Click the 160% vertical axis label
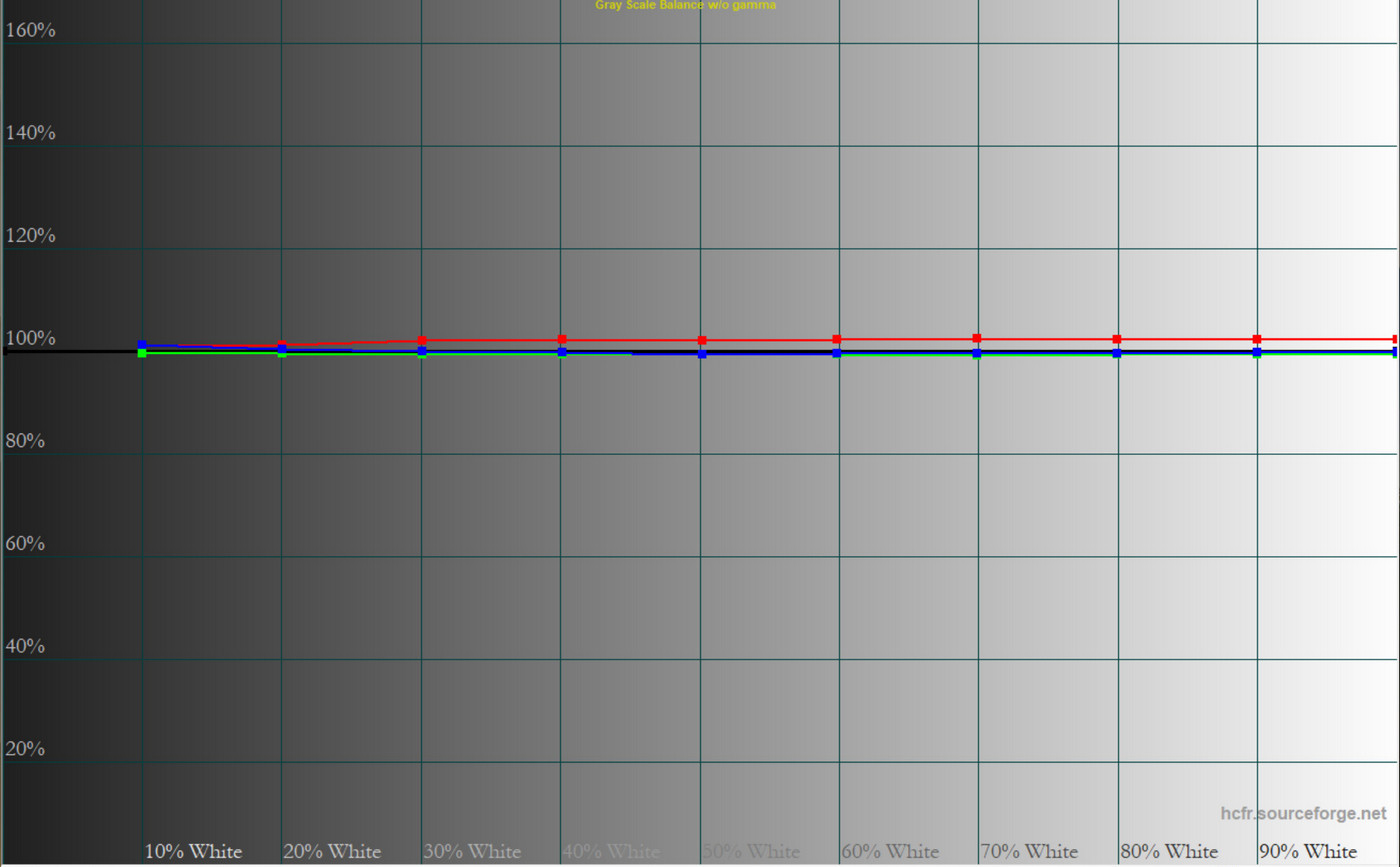Viewport: 1400px width, 867px height. (30, 30)
